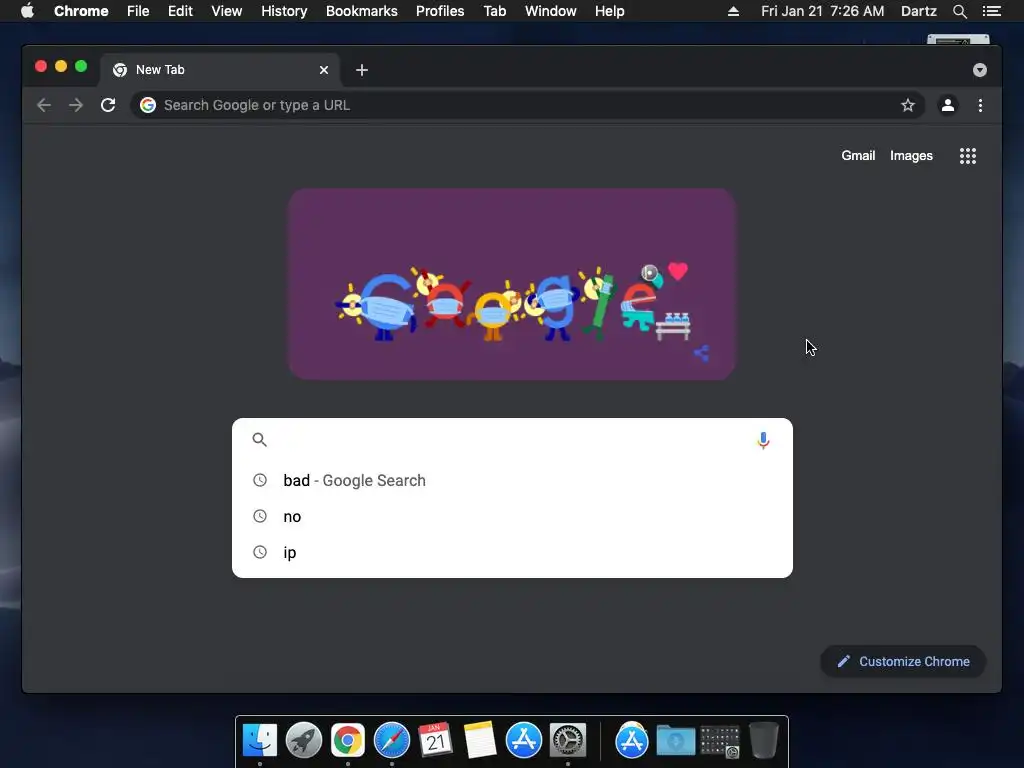Open the History menu
1024x768 pixels.
point(284,11)
